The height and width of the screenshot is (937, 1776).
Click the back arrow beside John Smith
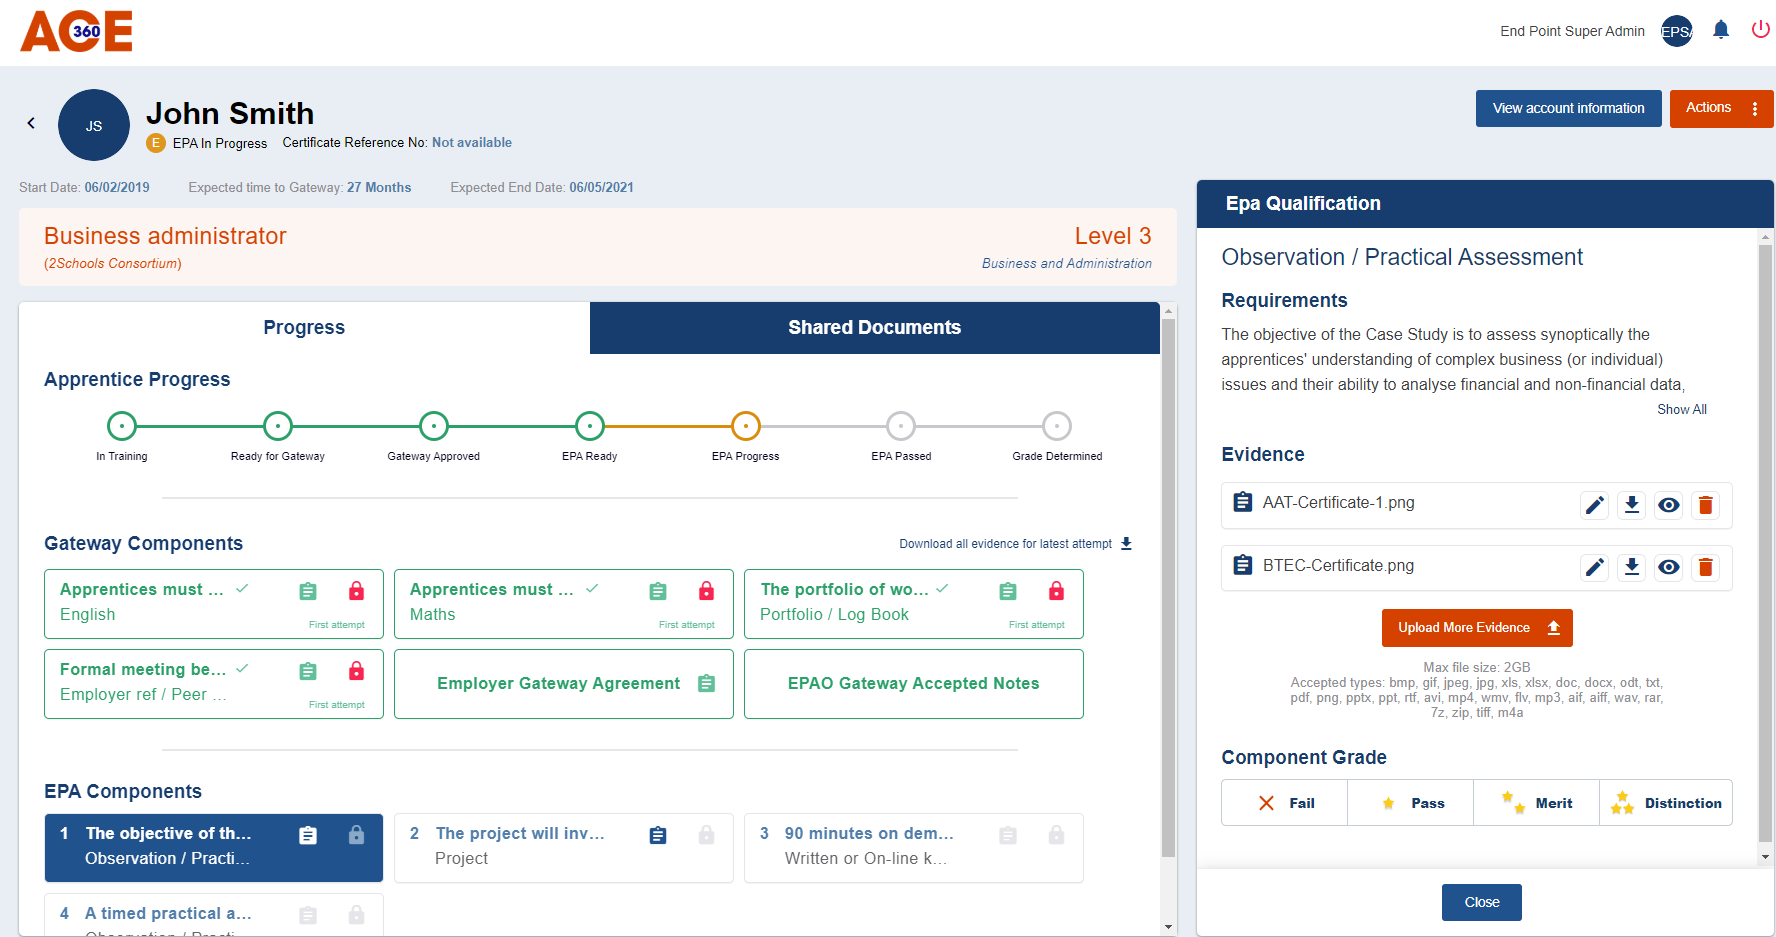(31, 123)
